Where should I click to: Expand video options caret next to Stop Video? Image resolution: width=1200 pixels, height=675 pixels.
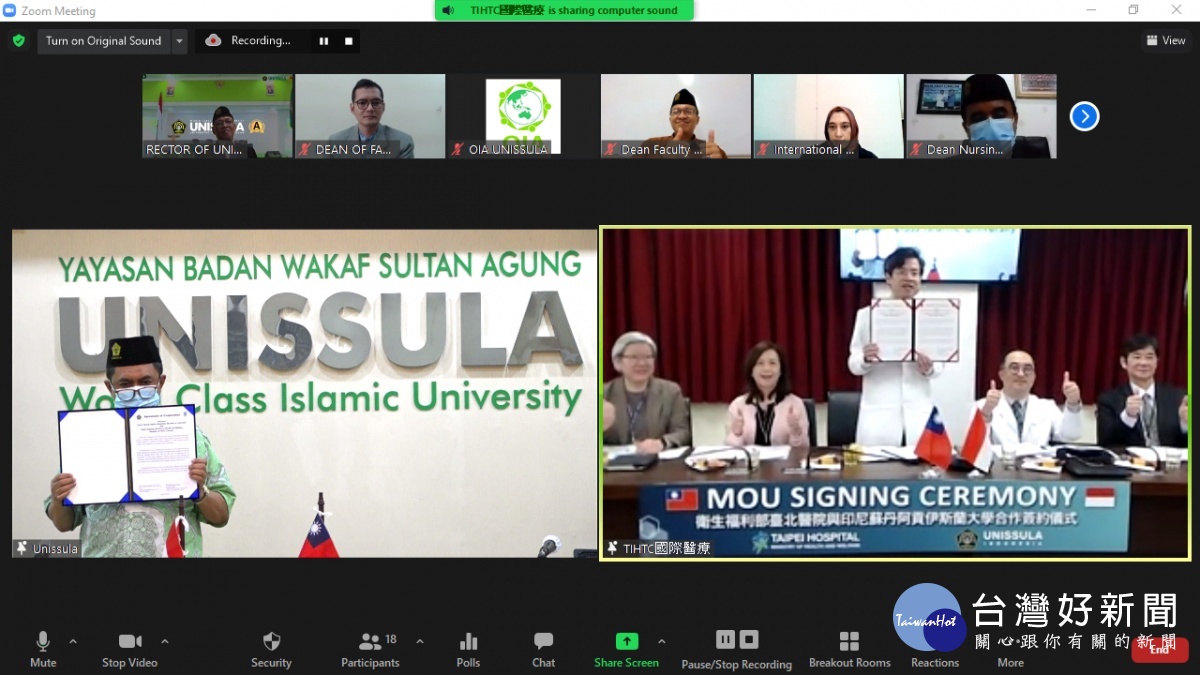tap(165, 641)
